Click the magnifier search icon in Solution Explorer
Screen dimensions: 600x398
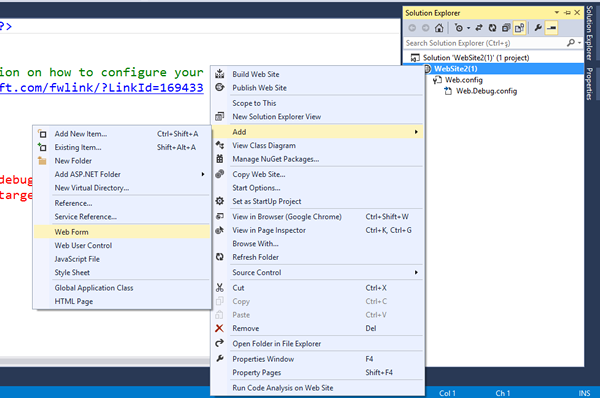[571, 43]
